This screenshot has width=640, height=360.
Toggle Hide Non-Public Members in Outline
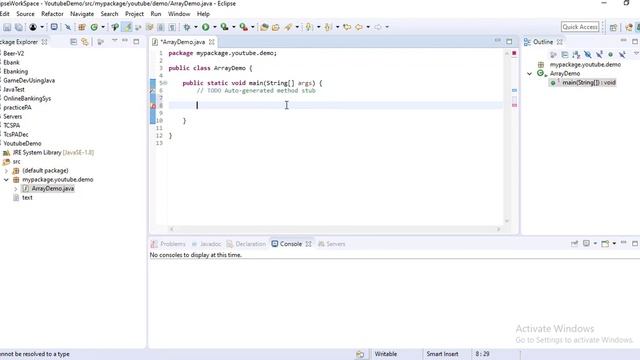click(x=610, y=54)
